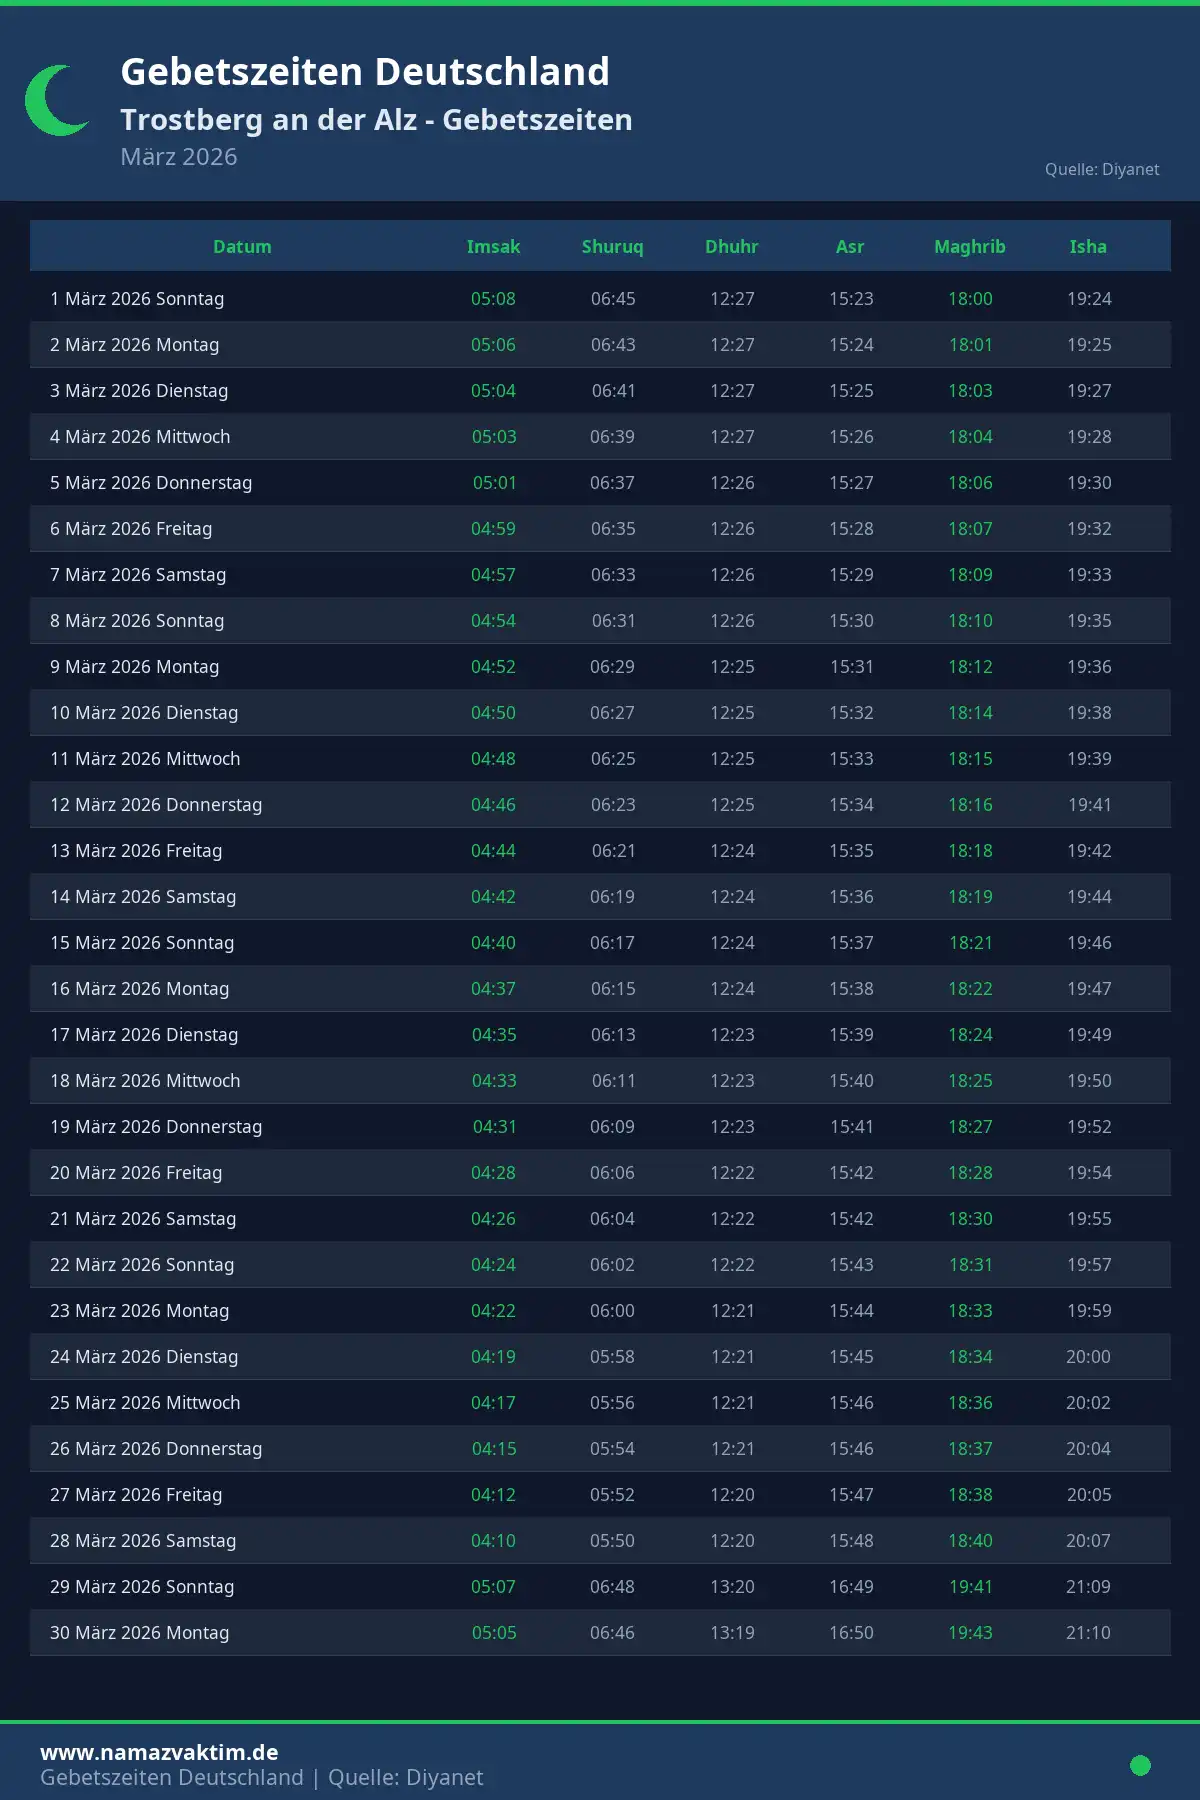Click Isha time 21:10 on 30 März
The width and height of the screenshot is (1200, 1800).
coord(1088,1633)
